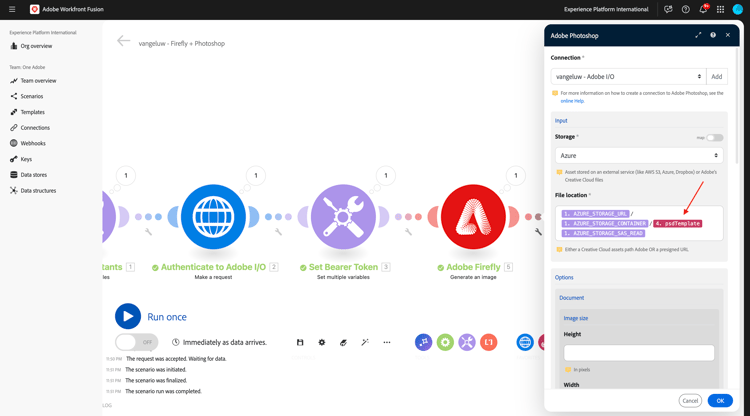
Task: Open the What's New gift icon
Action: (x=668, y=9)
